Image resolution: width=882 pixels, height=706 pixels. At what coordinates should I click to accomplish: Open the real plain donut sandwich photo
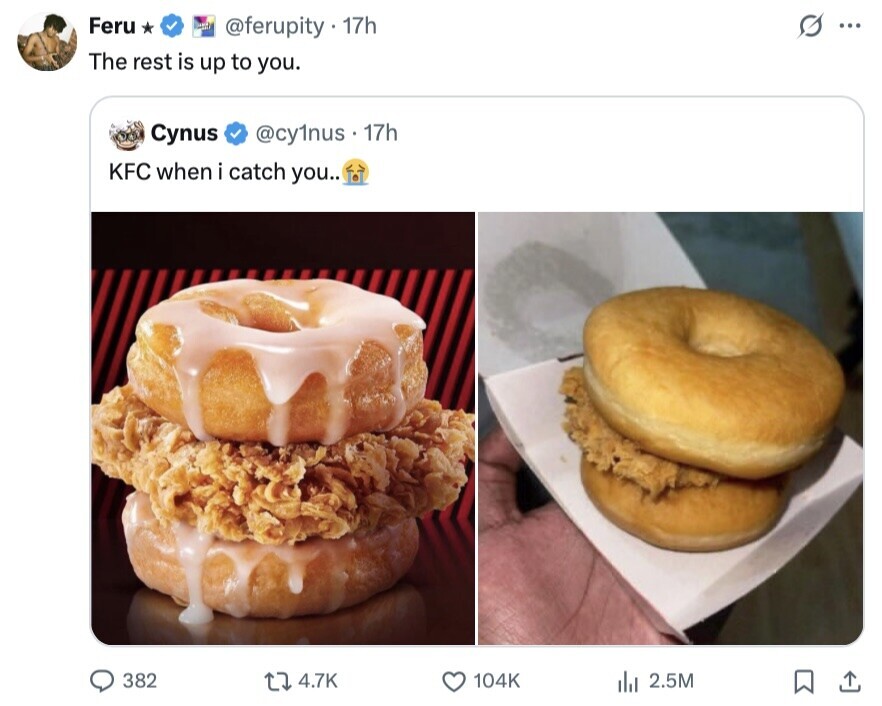[x=670, y=428]
